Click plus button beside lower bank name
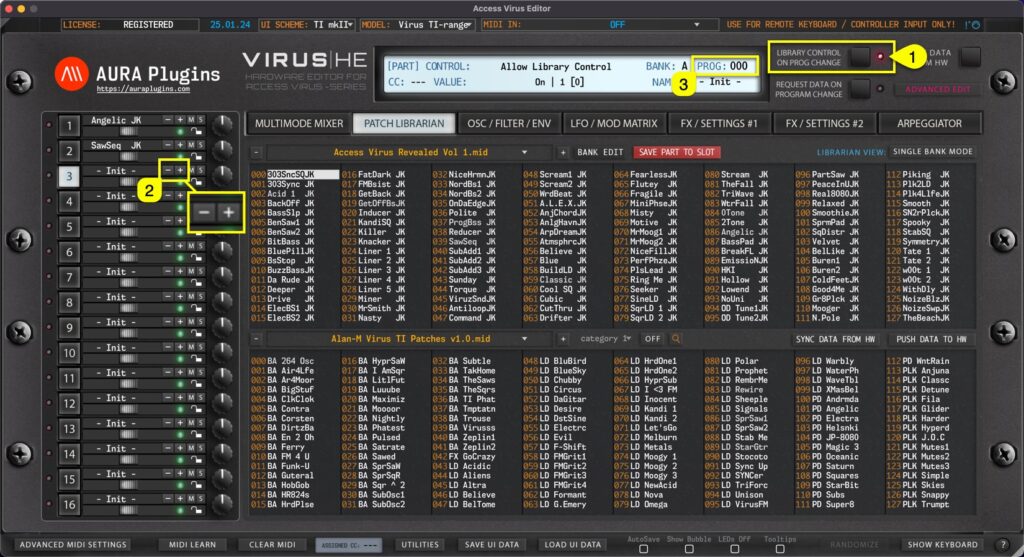Viewport: 1024px width, 557px height. point(563,339)
